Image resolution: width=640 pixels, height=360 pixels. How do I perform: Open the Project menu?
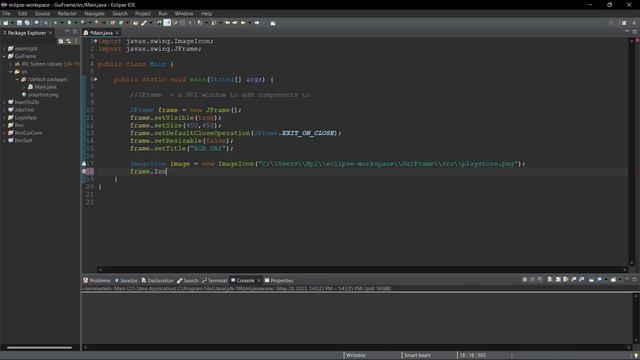(143, 13)
